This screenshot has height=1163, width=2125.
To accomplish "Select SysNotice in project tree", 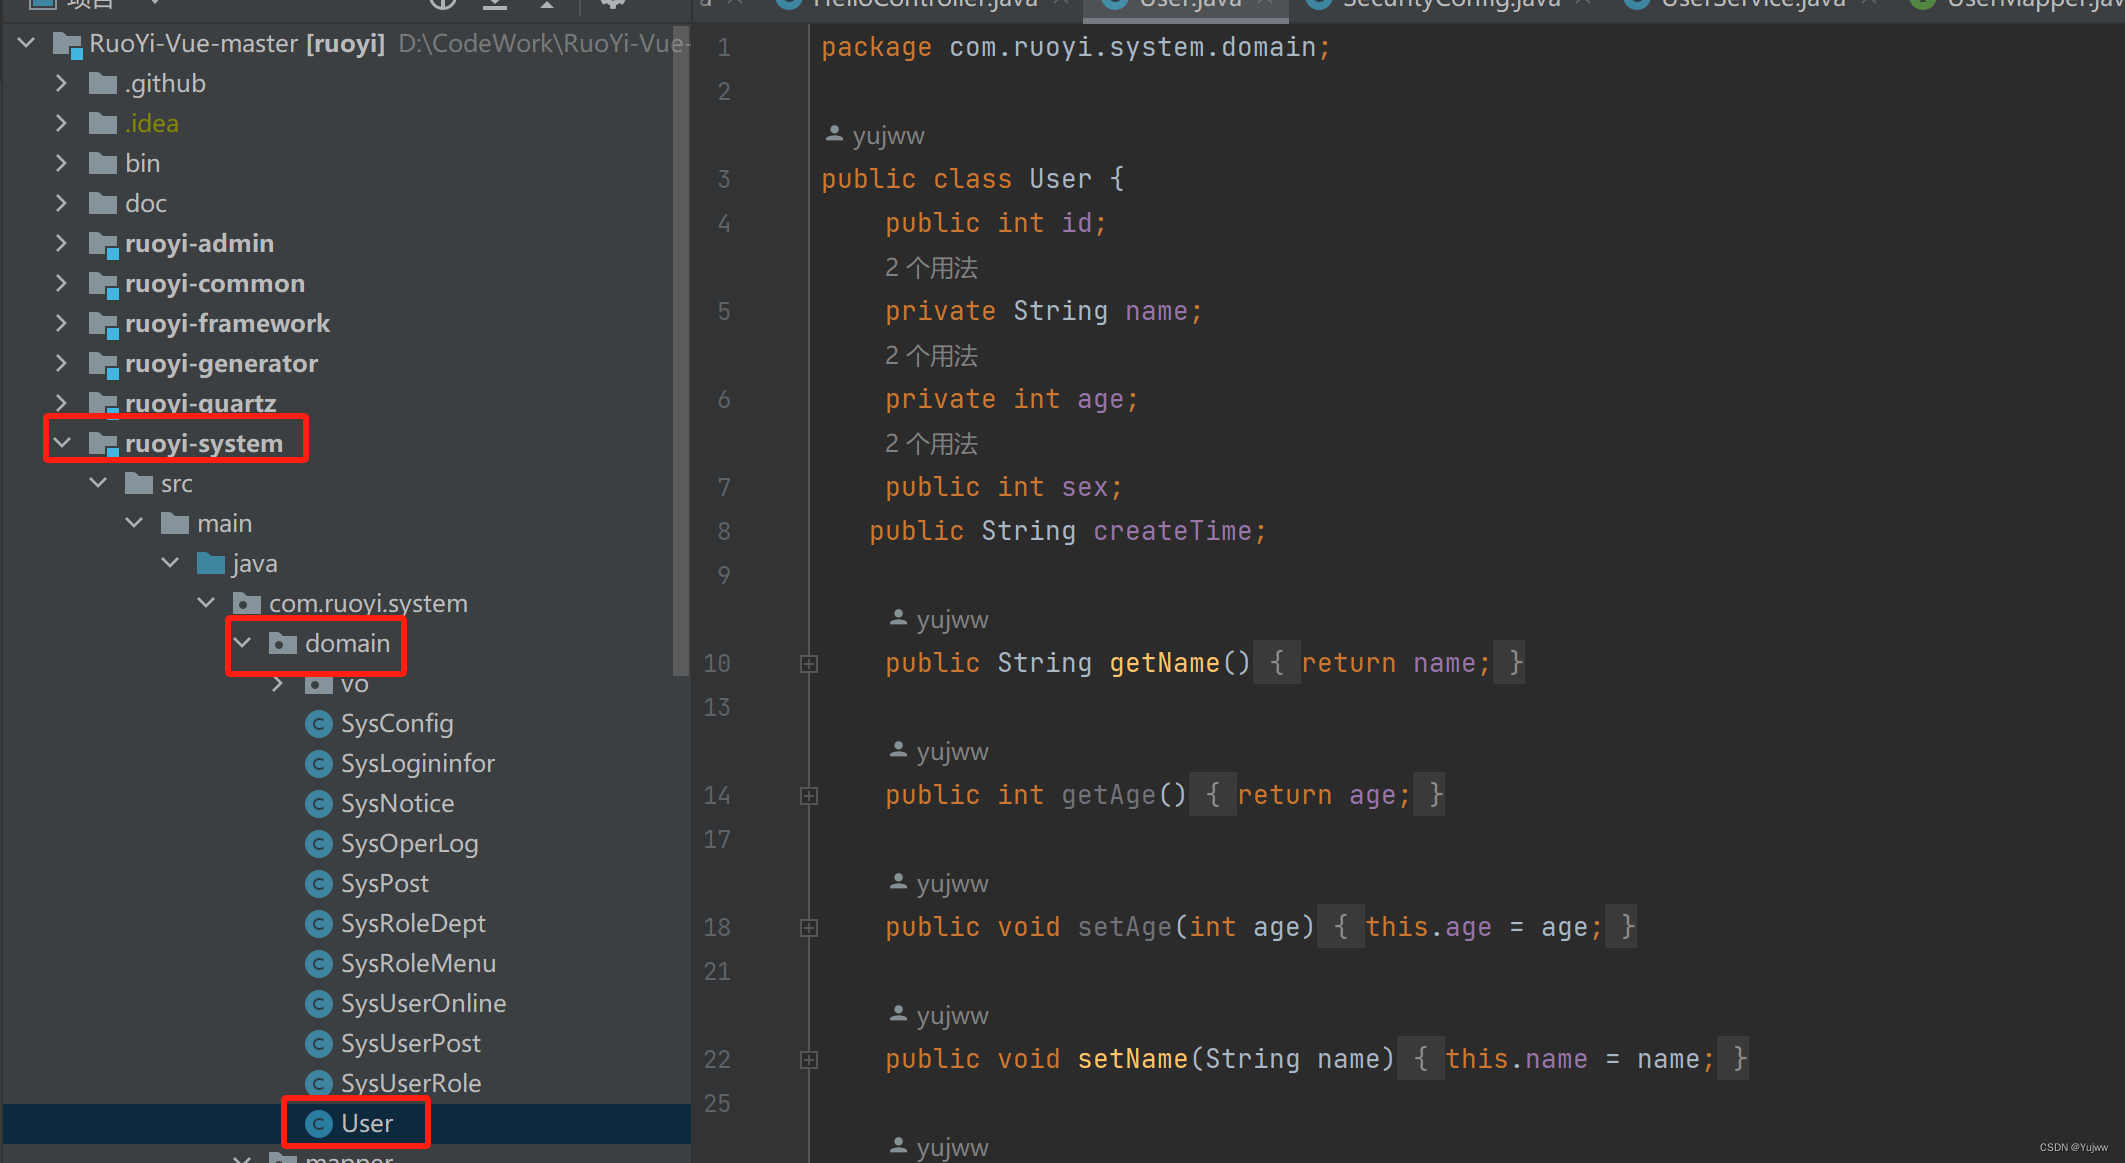I will [397, 804].
